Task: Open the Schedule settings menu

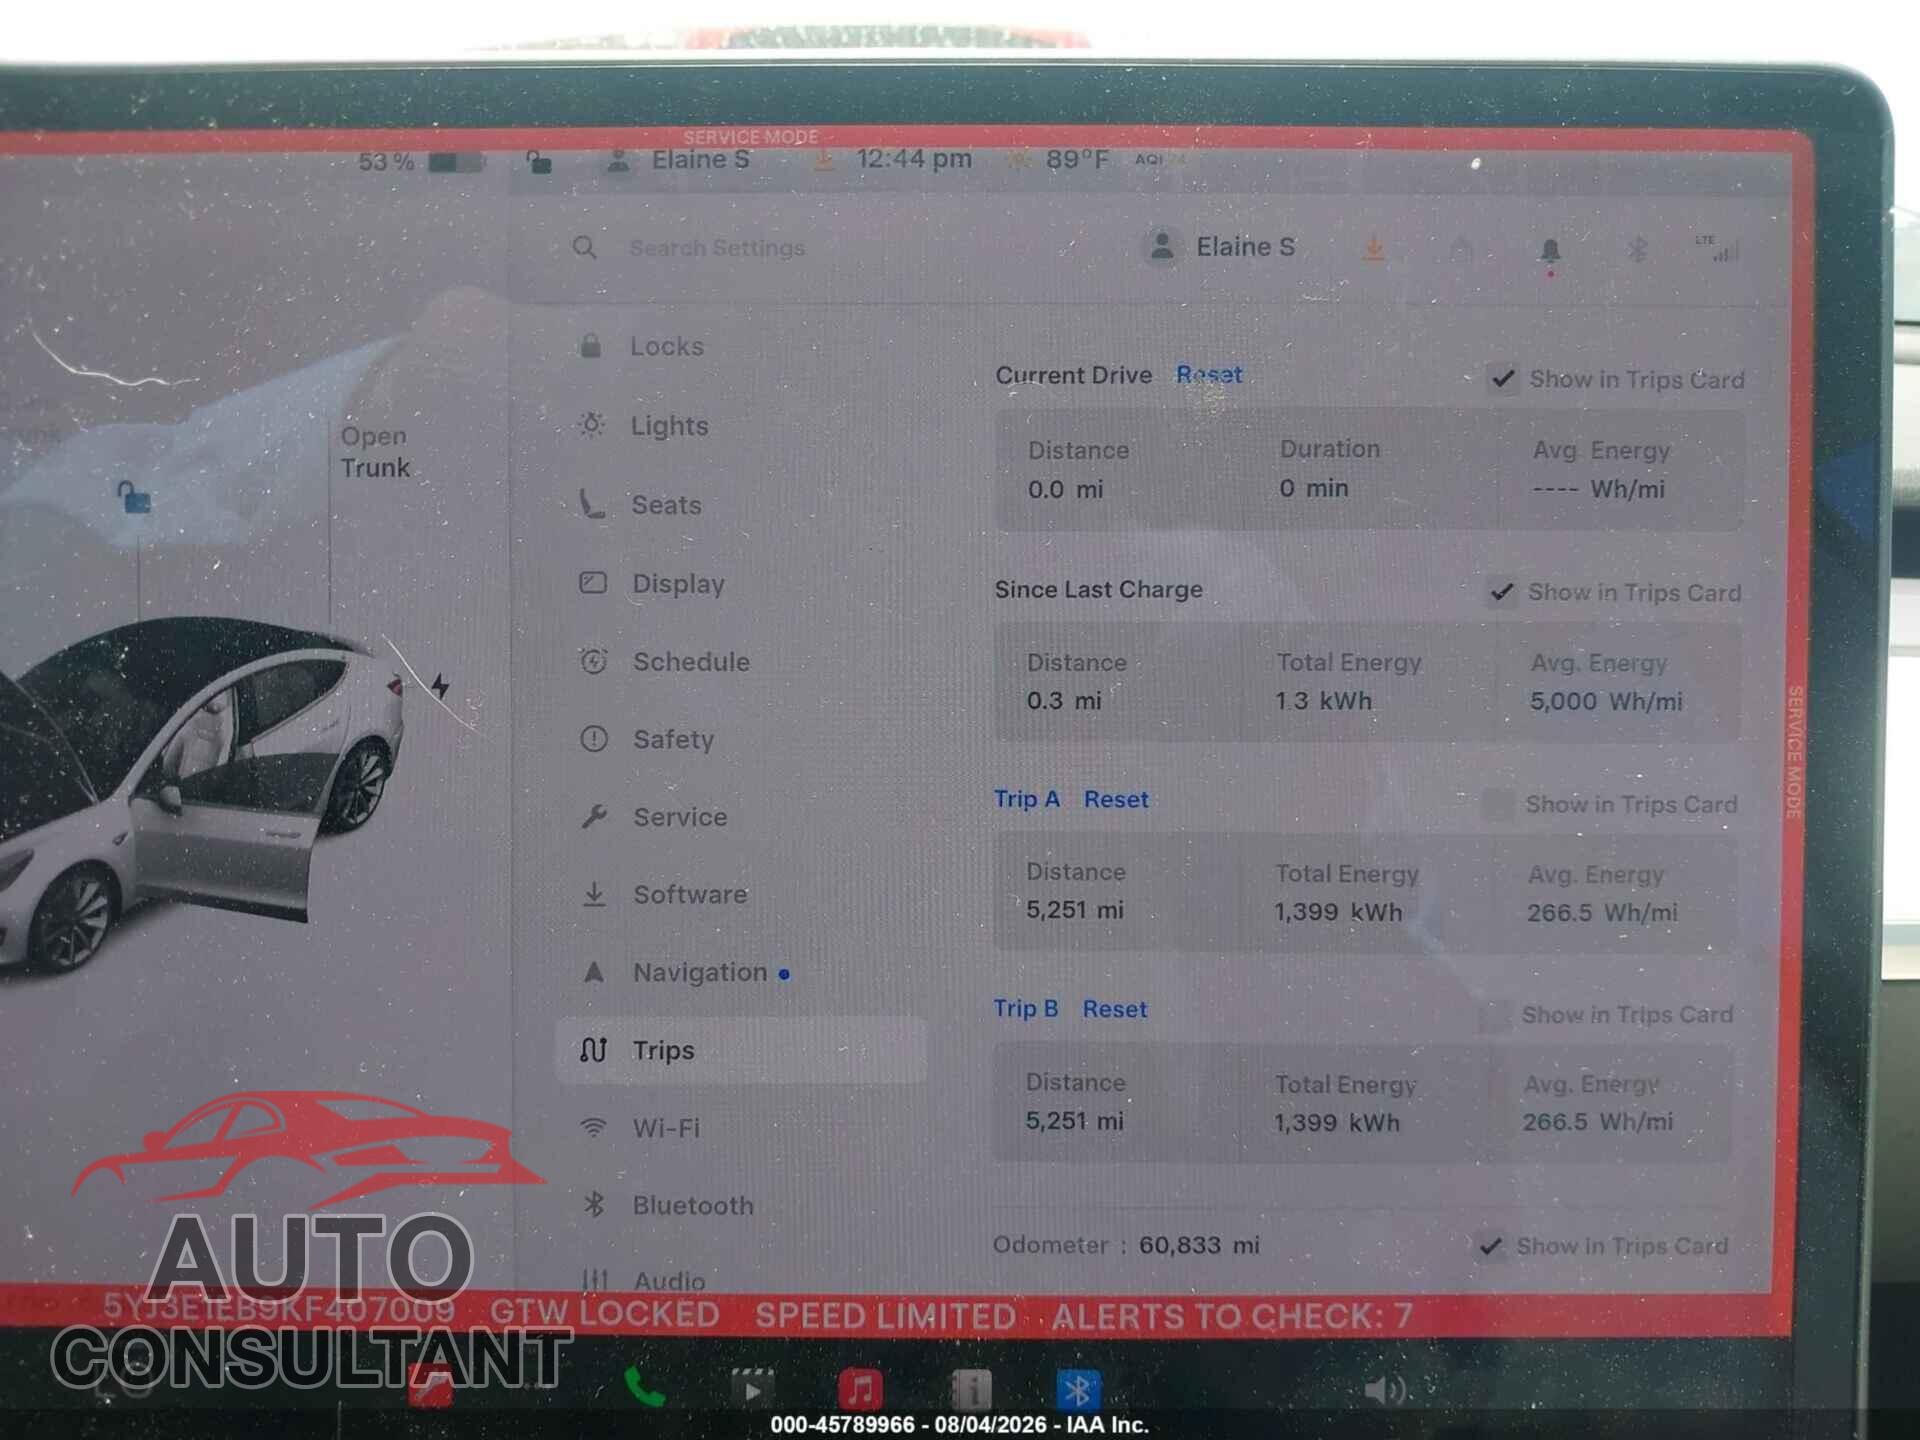Action: click(664, 661)
